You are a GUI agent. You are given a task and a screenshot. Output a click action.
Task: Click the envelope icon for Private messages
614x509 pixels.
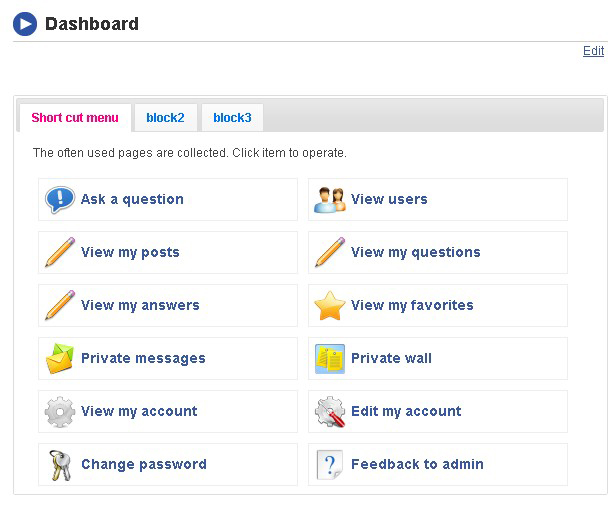coord(60,358)
